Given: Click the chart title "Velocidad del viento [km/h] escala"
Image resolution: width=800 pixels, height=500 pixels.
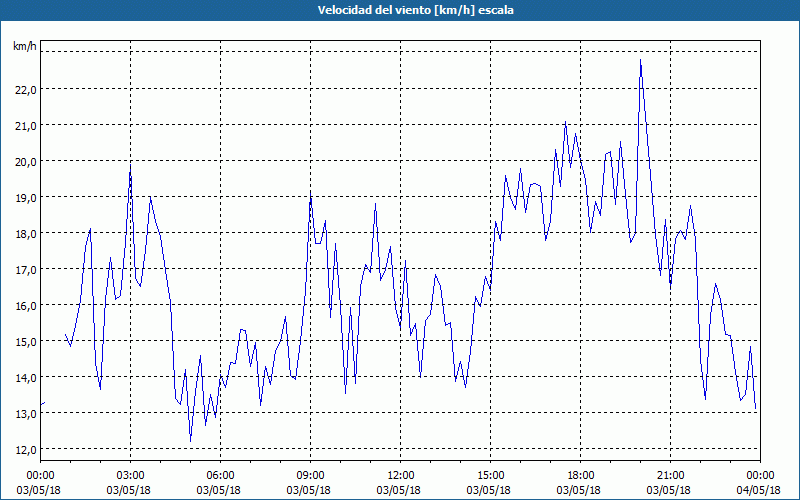Looking at the screenshot, I should (415, 10).
